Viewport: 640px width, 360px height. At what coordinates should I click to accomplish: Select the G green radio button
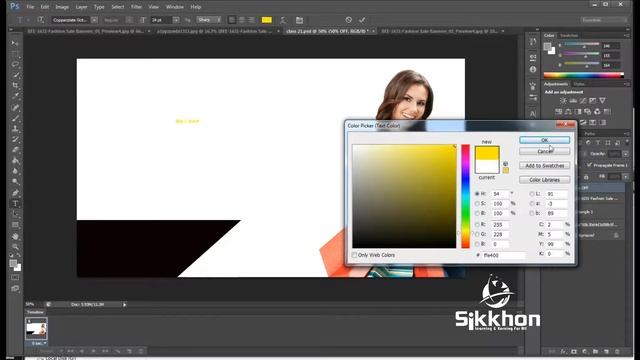click(477, 234)
